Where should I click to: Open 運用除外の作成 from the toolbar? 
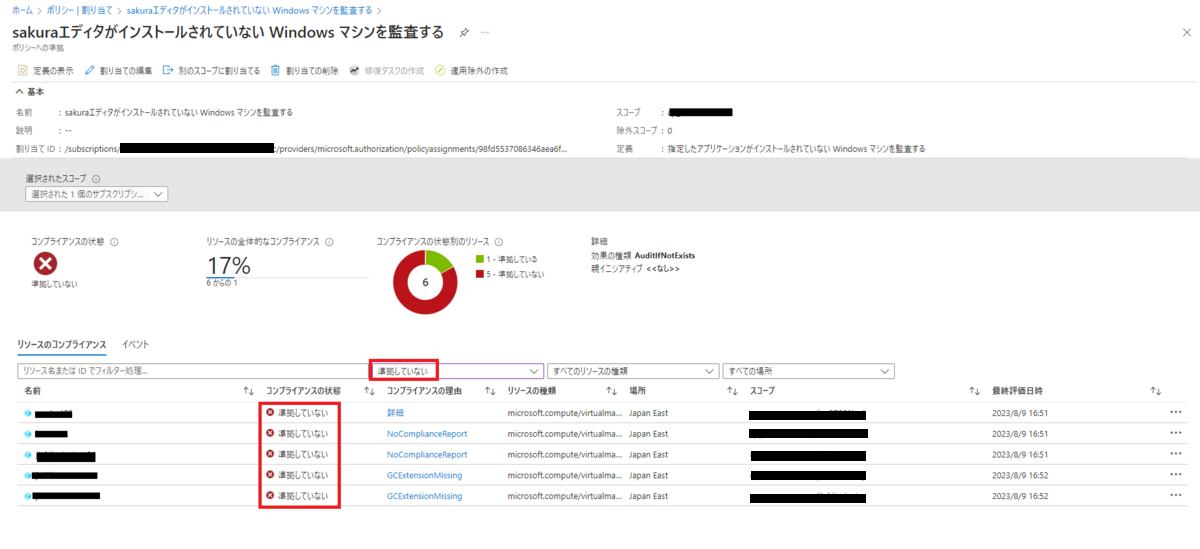coord(472,71)
